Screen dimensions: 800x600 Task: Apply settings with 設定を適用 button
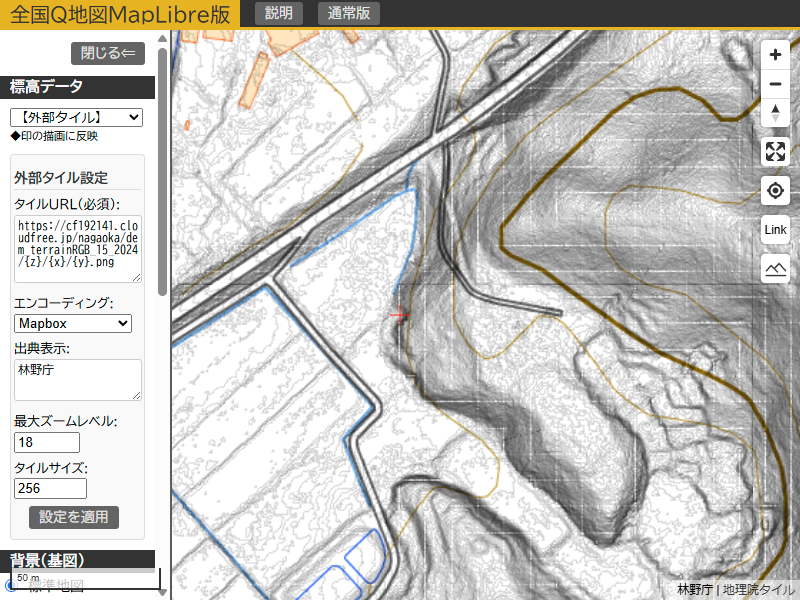74,517
